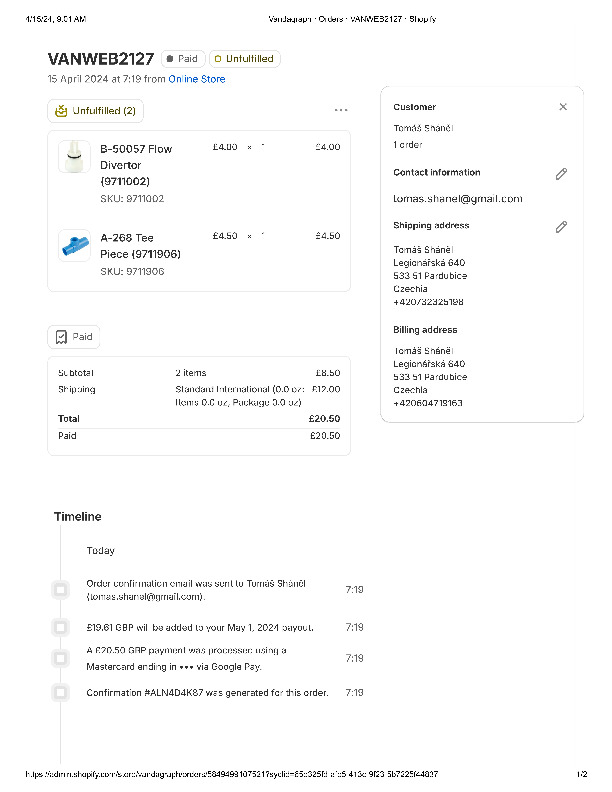The height and width of the screenshot is (792, 612).
Task: Edit contact information pencil icon
Action: (561, 174)
